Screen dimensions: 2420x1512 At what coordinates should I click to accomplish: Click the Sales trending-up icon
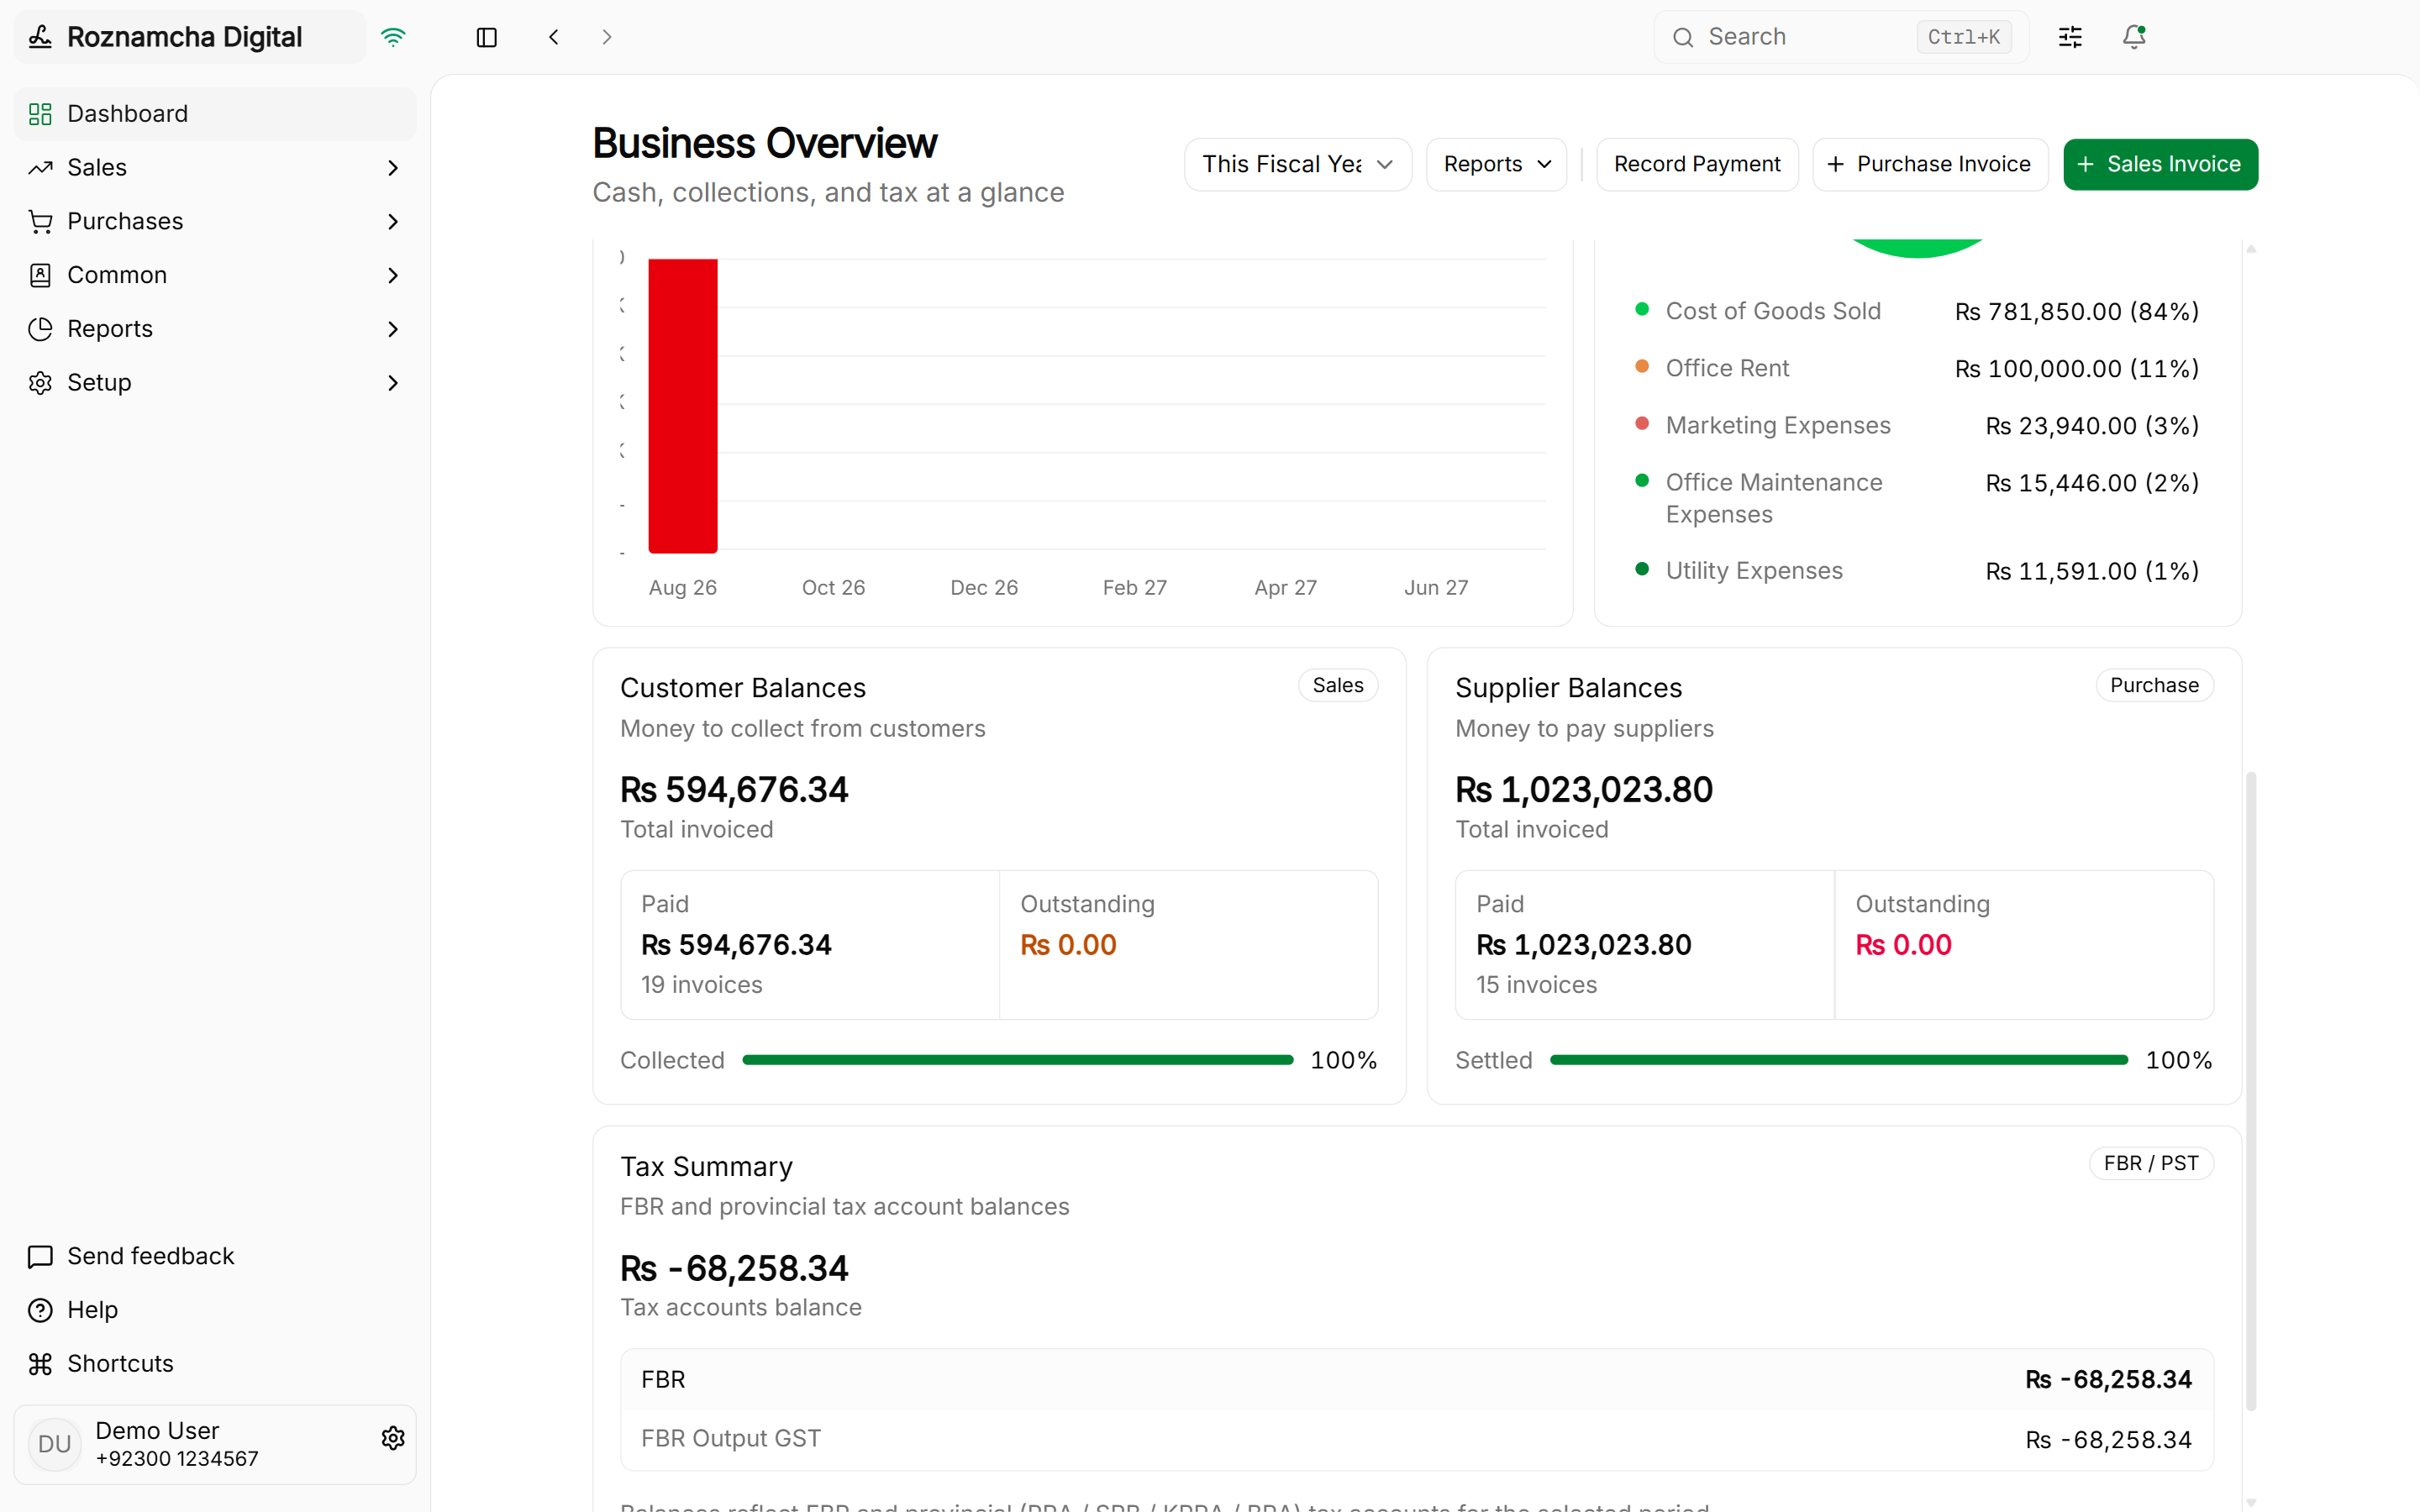tap(40, 168)
